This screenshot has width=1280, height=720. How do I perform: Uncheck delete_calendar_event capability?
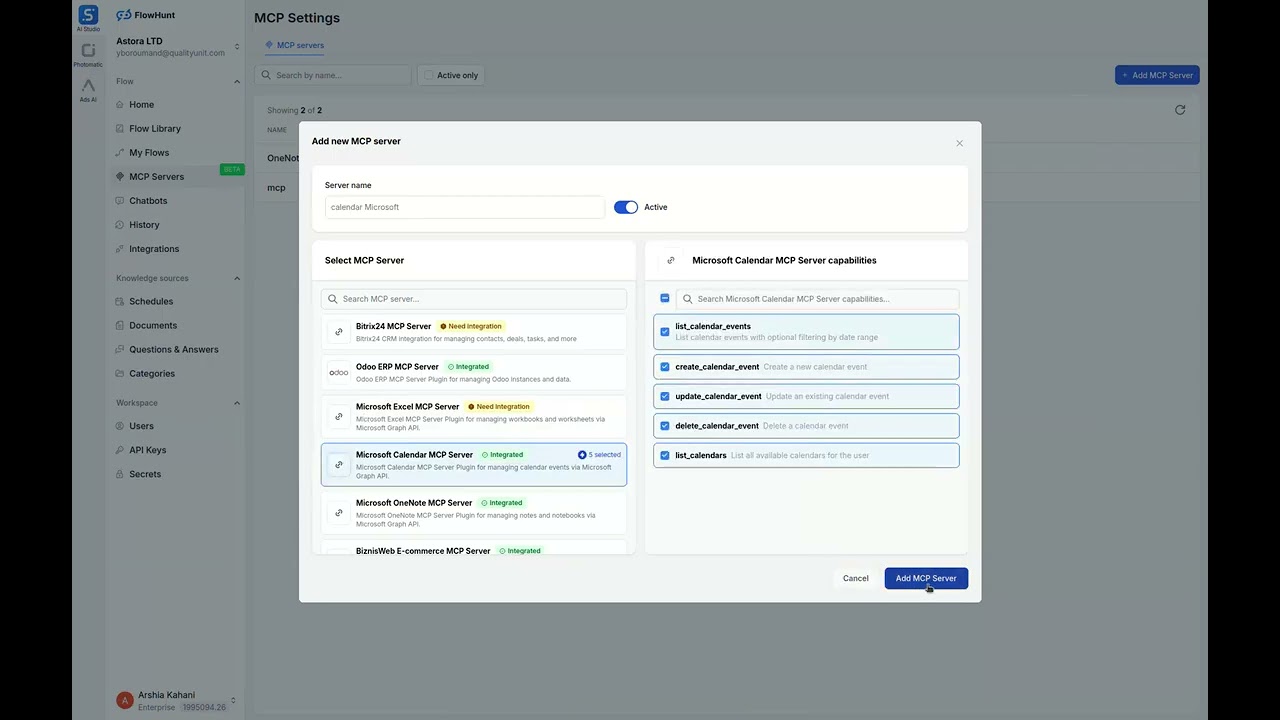(665, 426)
